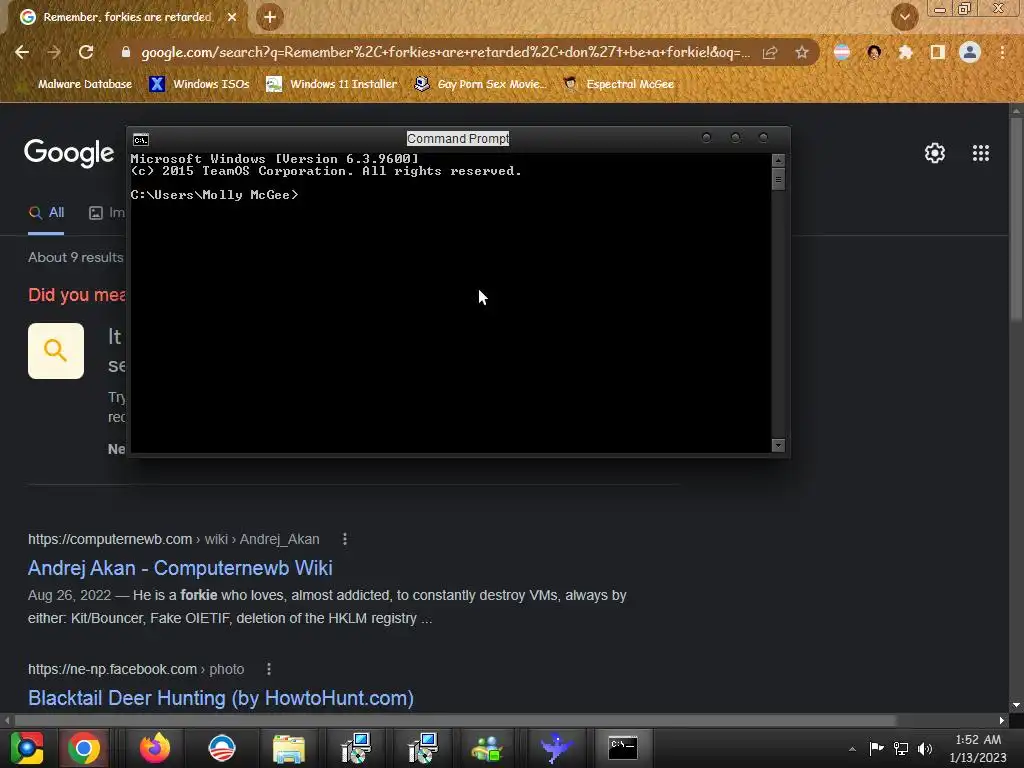Open the volume speaker tray icon
The width and height of the screenshot is (1024, 768).
(925, 748)
